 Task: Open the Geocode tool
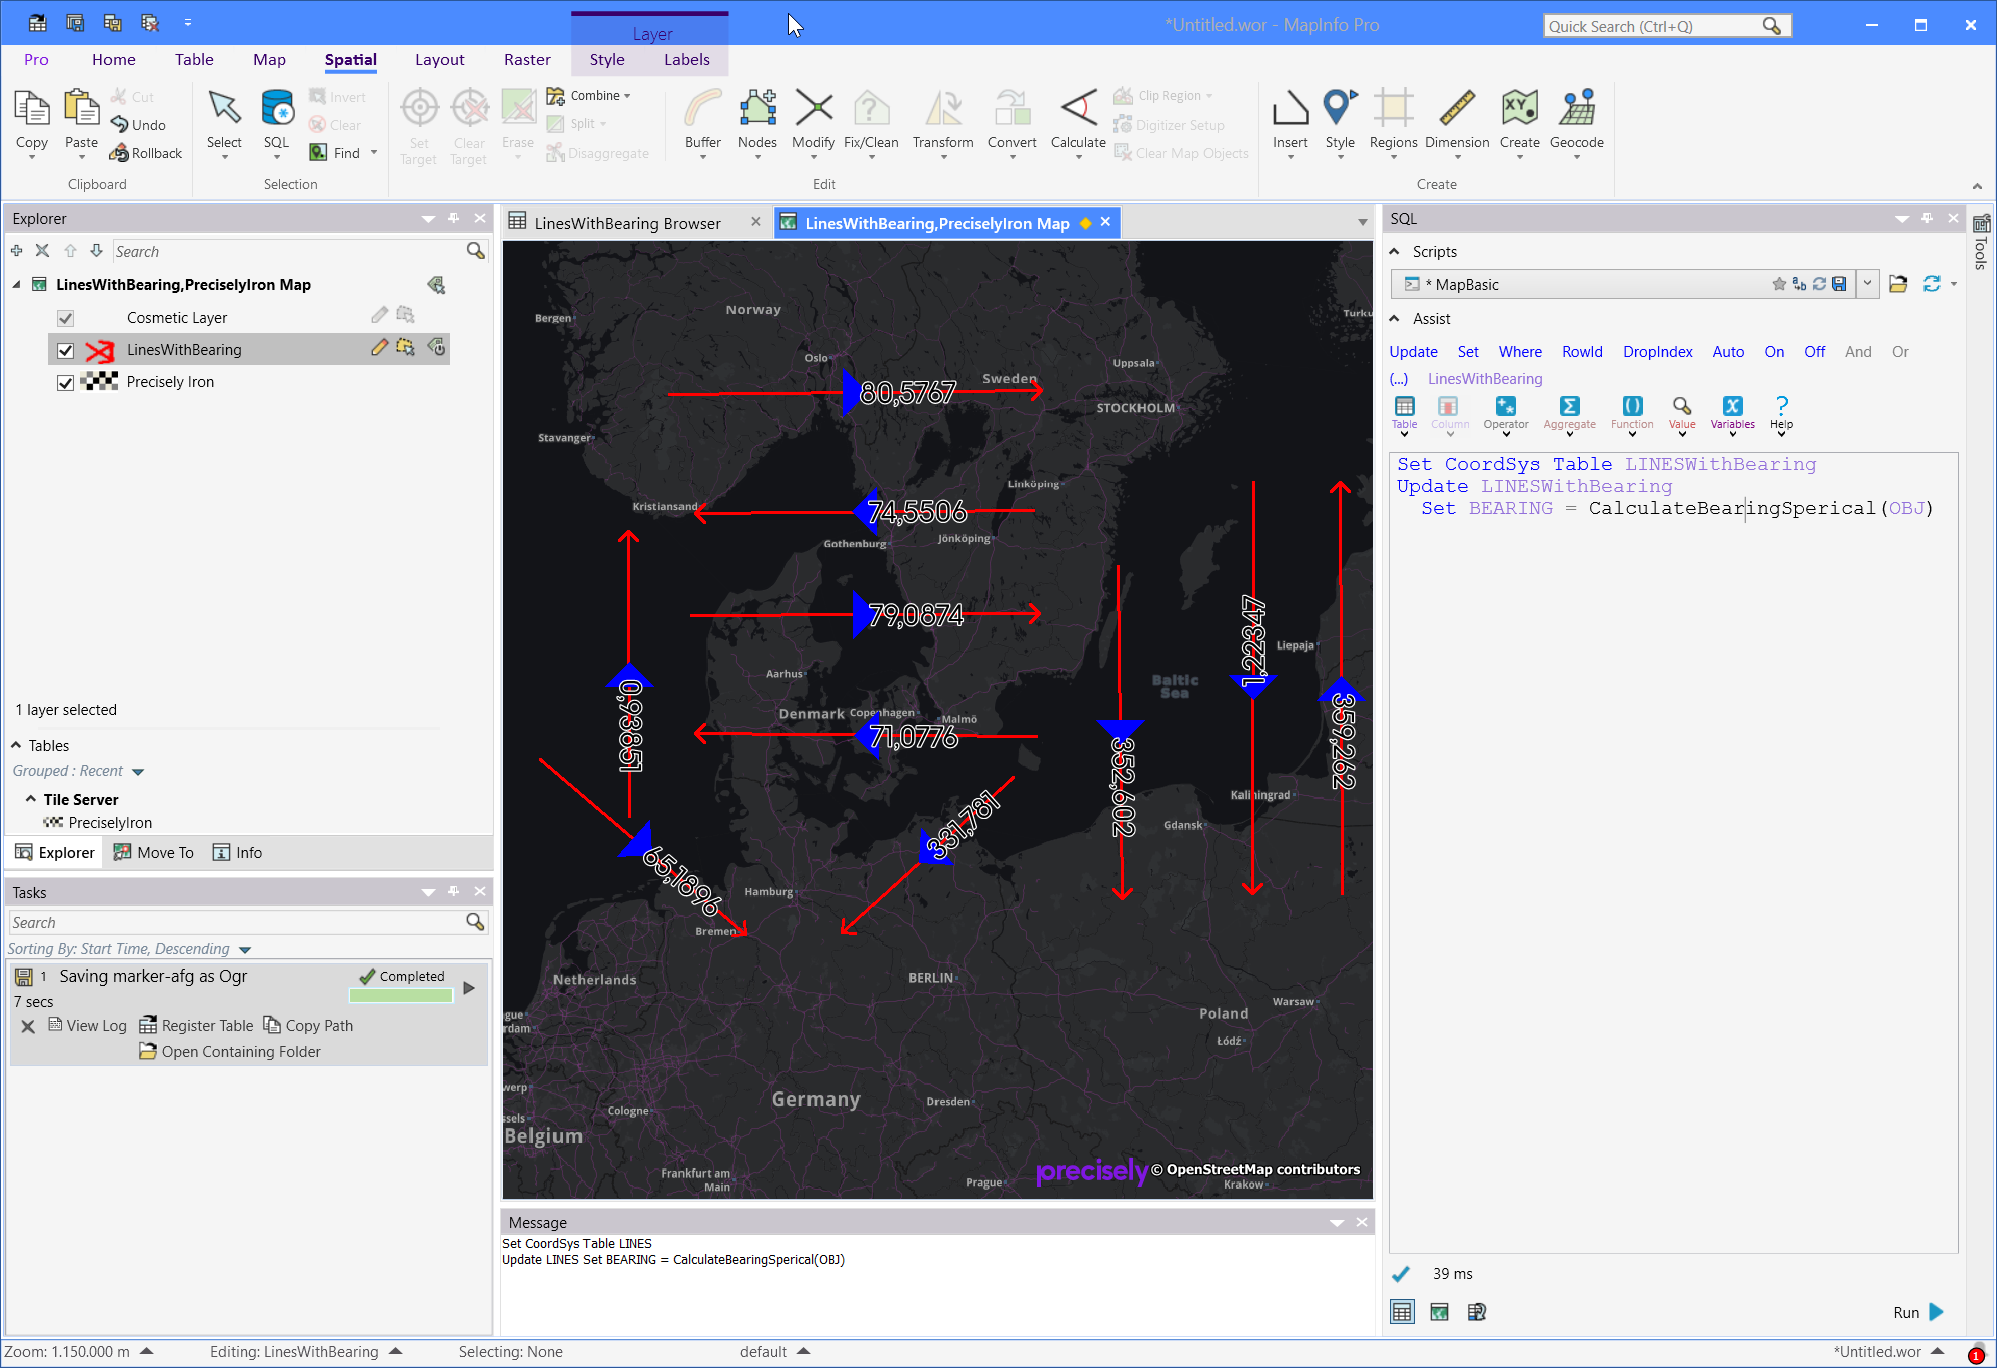click(x=1577, y=122)
